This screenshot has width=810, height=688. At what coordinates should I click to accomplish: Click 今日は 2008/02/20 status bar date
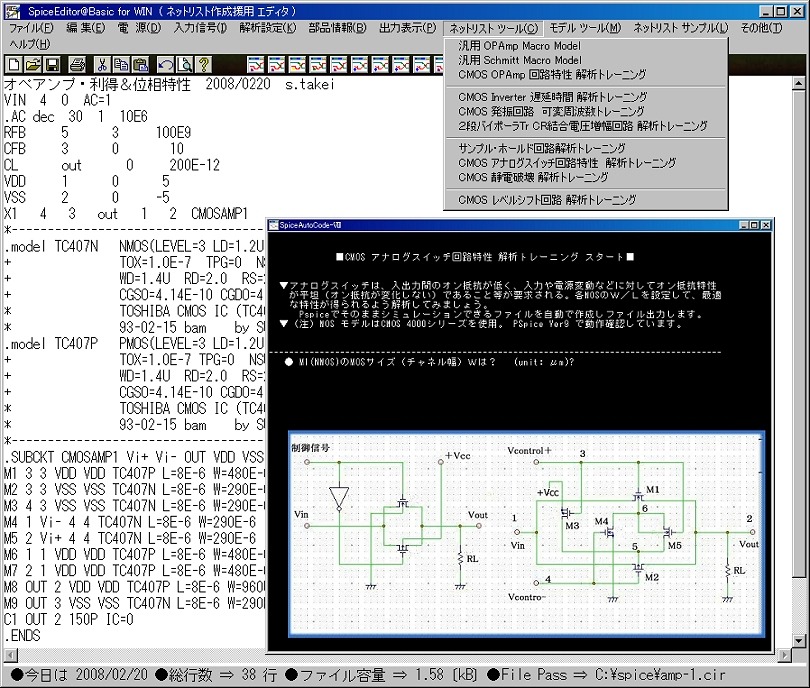pos(79,675)
